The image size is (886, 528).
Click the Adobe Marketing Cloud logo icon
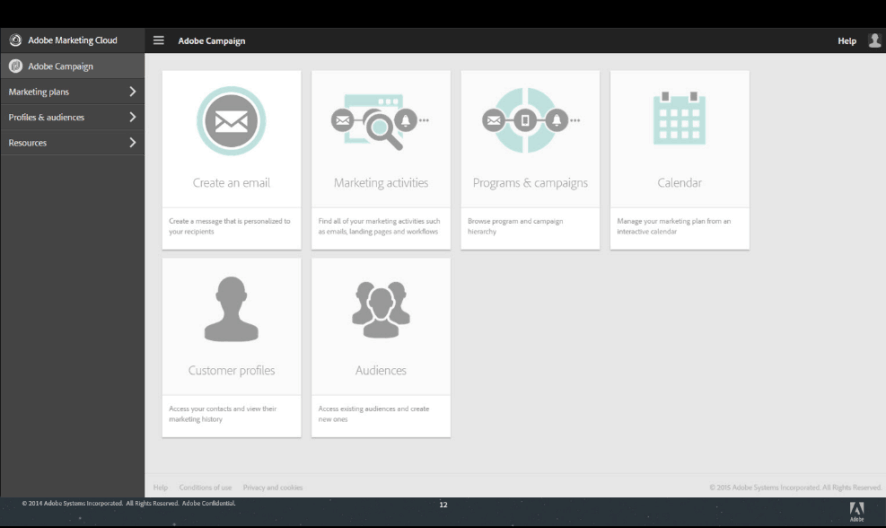pyautogui.click(x=15, y=41)
